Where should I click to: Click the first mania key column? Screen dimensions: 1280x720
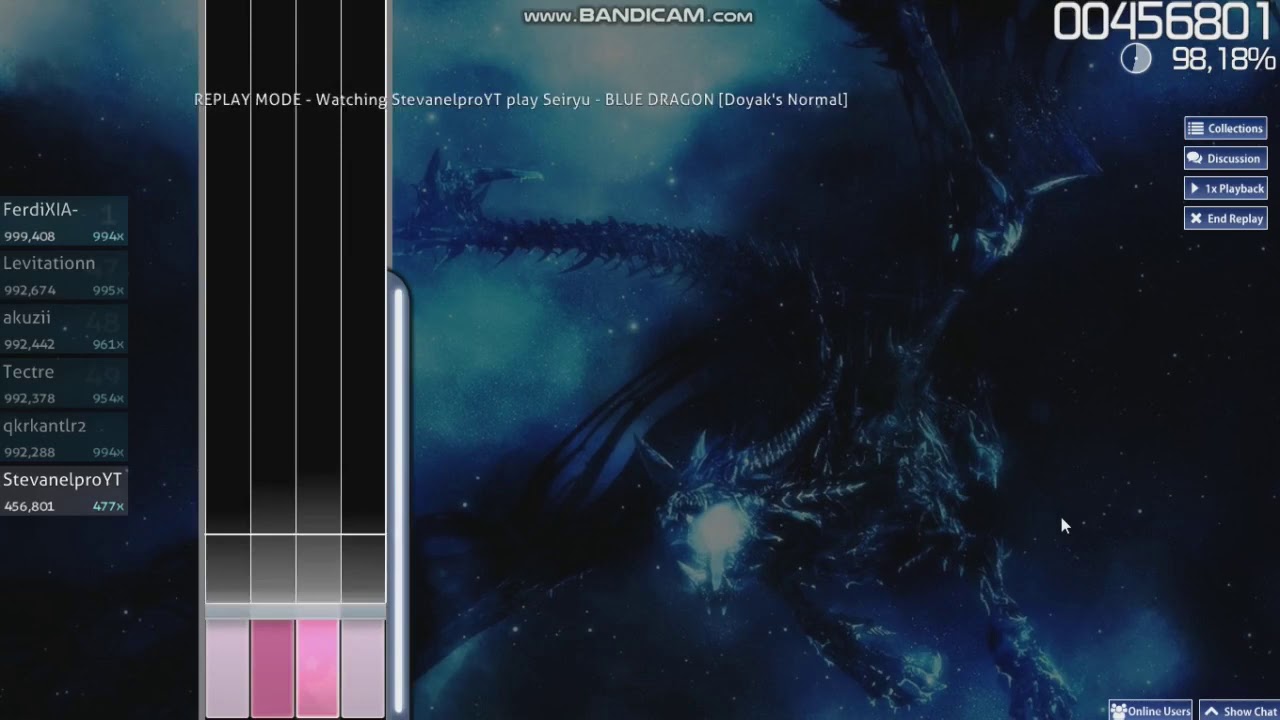[x=227, y=668]
